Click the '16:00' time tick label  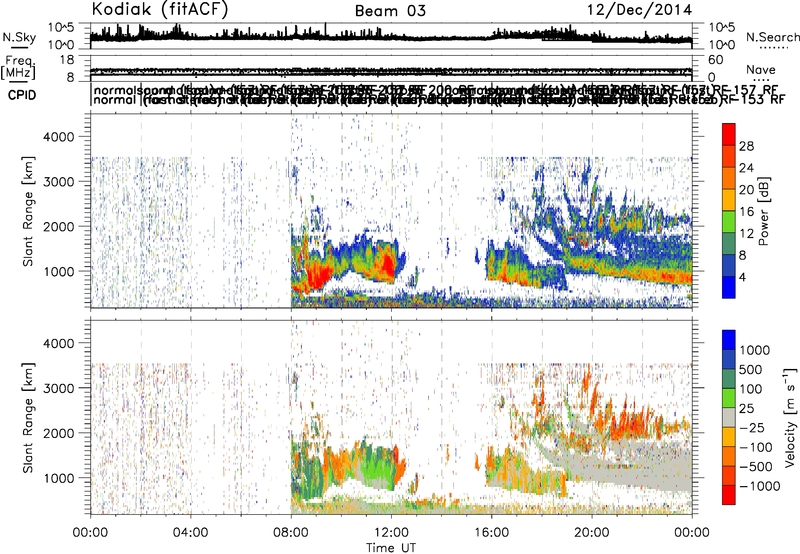tap(491, 533)
